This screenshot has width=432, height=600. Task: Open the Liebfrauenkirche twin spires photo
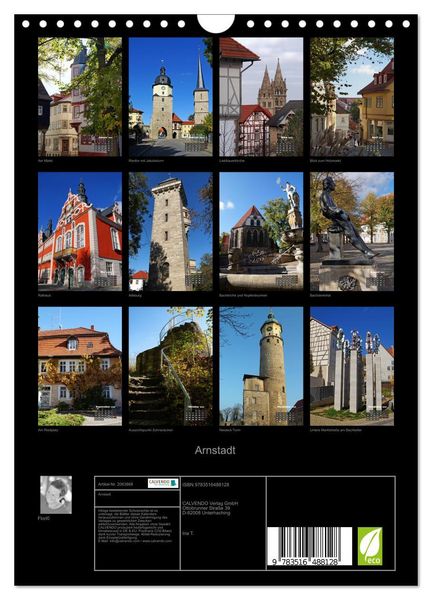261,96
